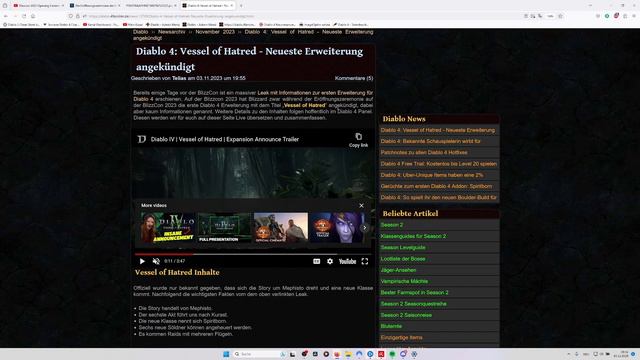This screenshot has width=640, height=360.
Task: Click the video title 'Diablo IV | Vessel of Hatred'
Action: [224, 139]
